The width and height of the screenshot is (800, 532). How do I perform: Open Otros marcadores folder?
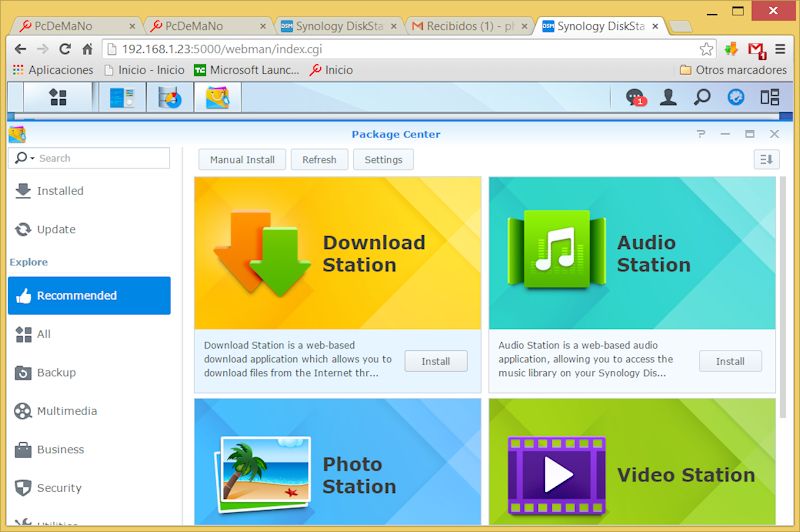pos(733,70)
